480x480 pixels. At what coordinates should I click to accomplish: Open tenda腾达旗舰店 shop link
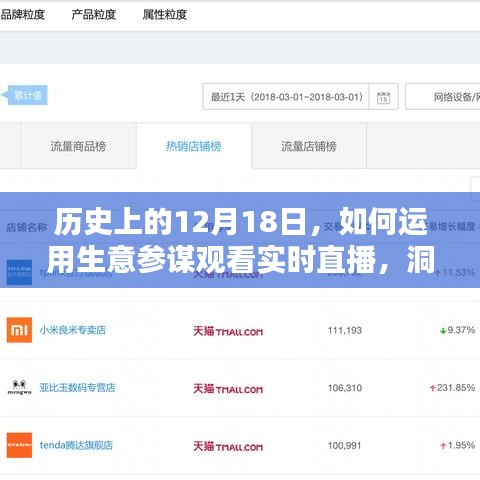[76, 445]
